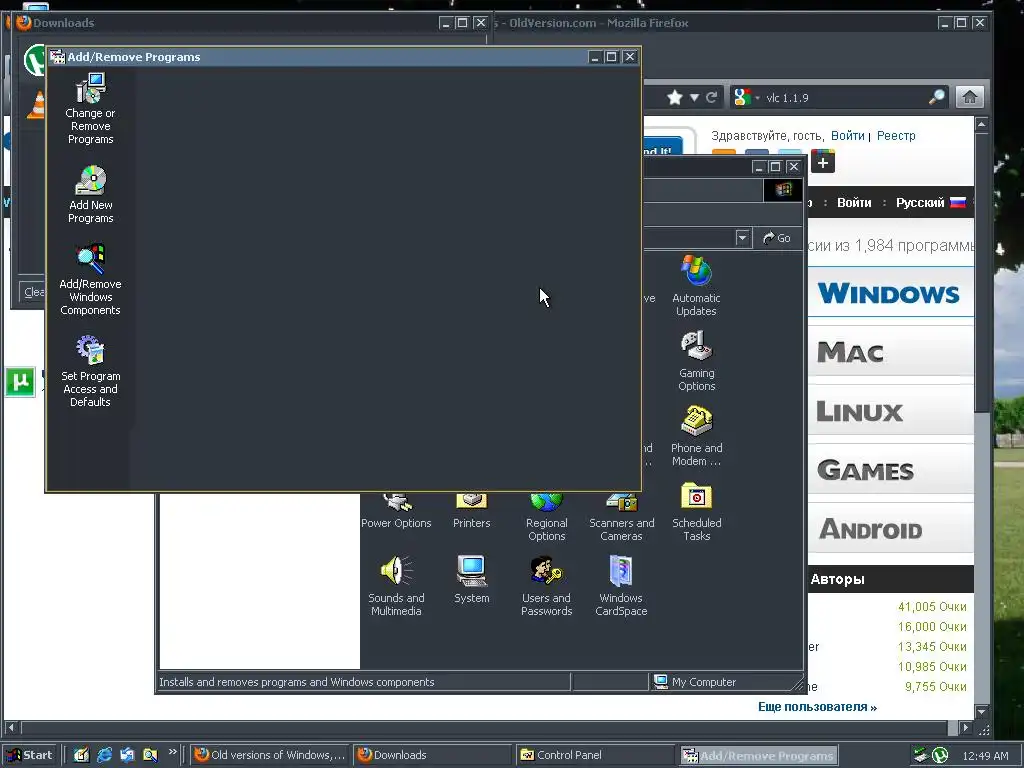Click Firefox horizontal scrollbar left arrow

[10, 727]
